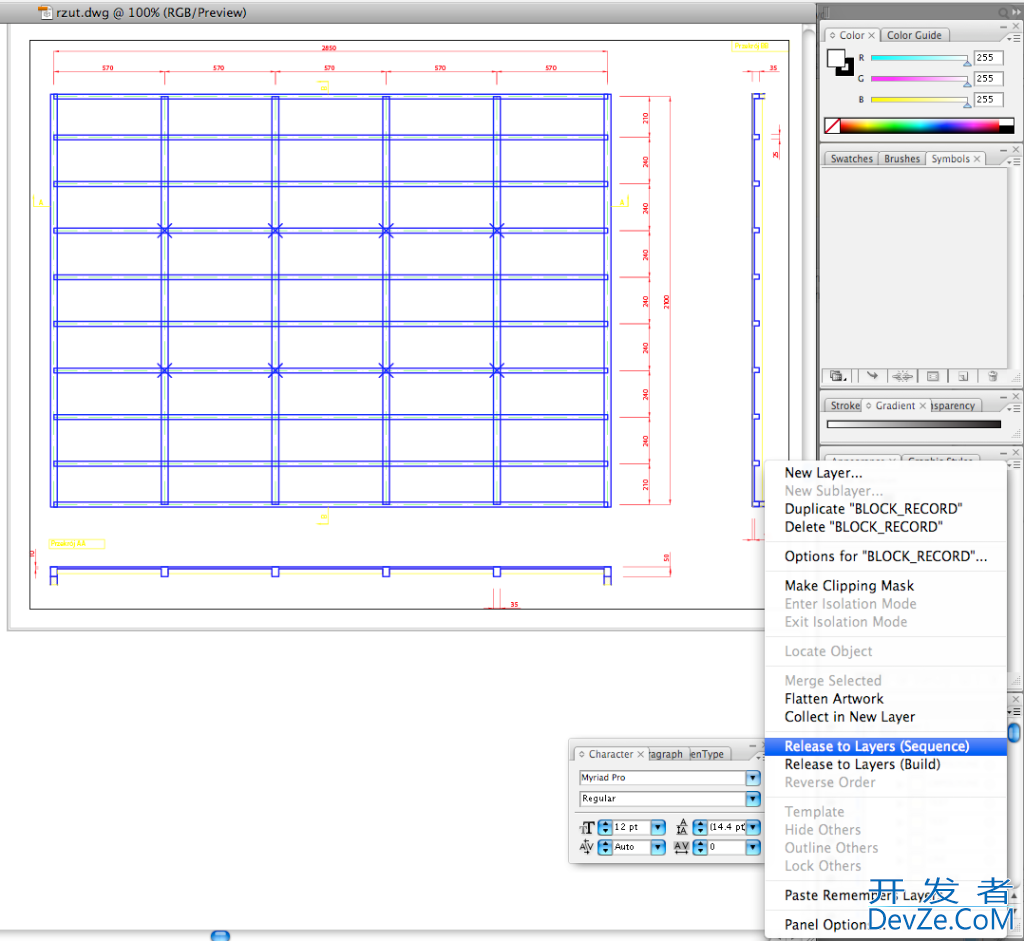The image size is (1024, 941).
Task: Cycle the Color panel view arrows
Action: click(832, 35)
